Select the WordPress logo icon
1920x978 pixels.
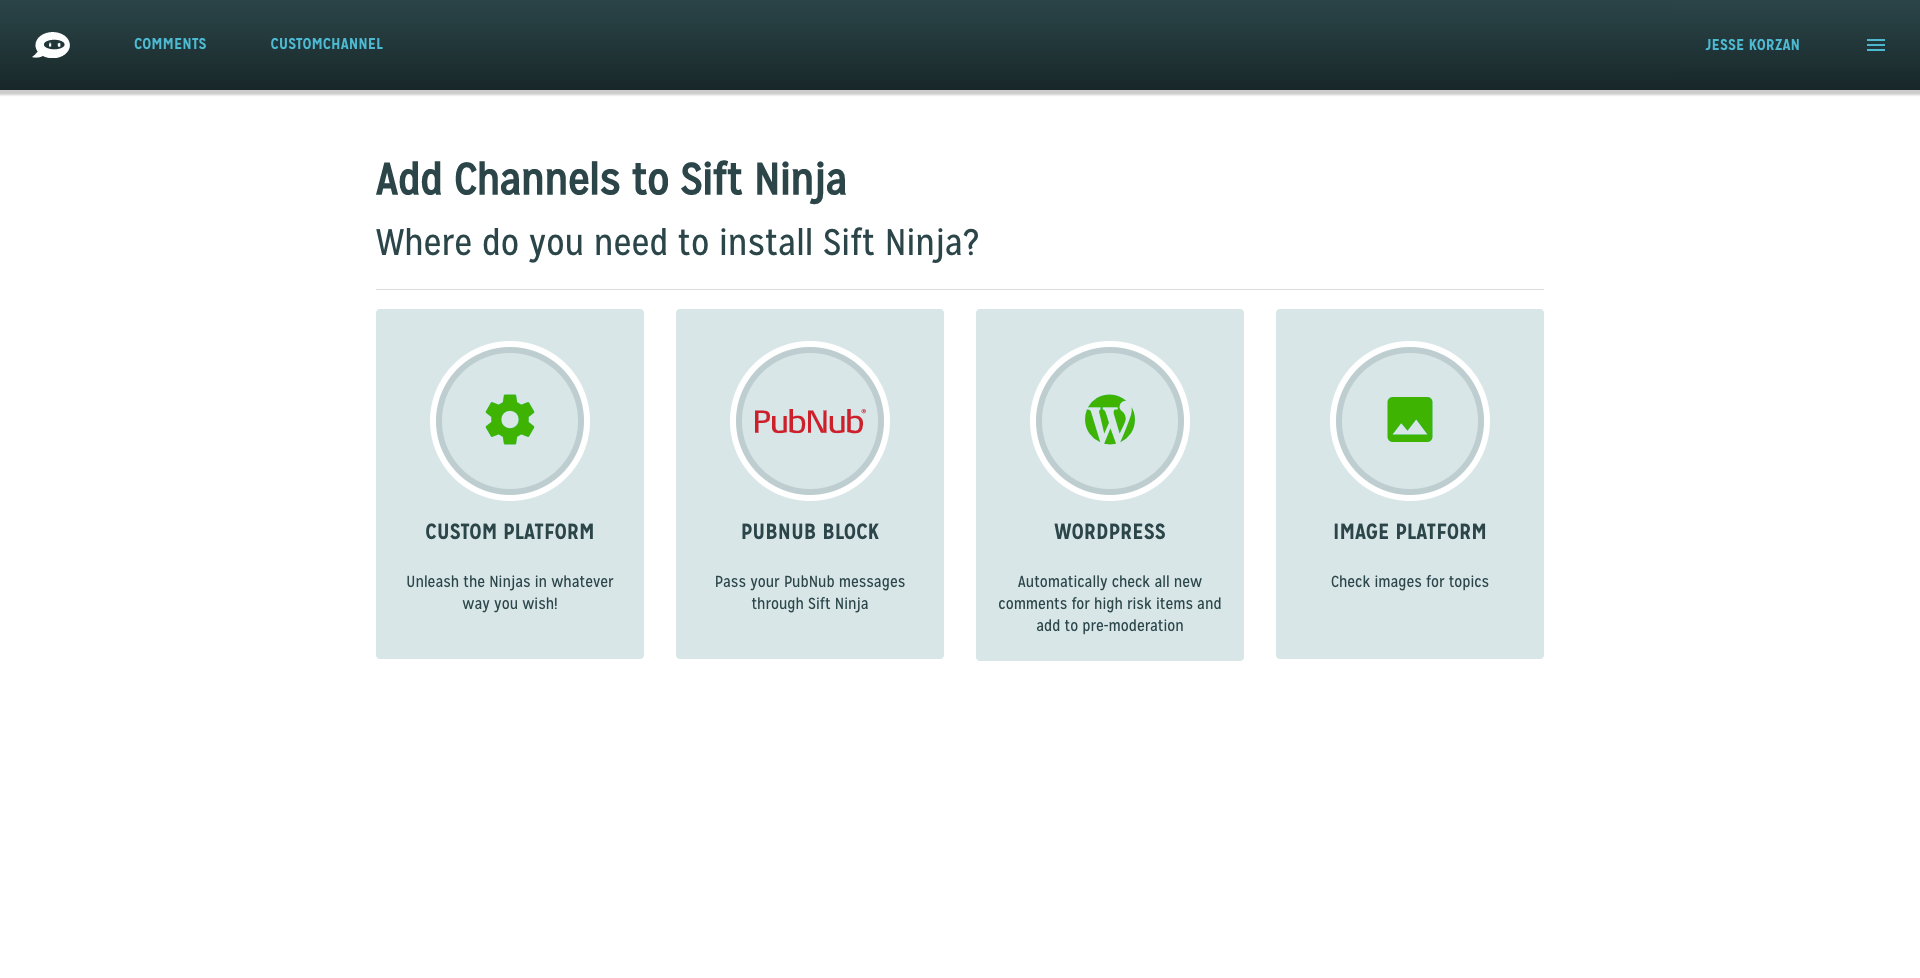[1110, 420]
